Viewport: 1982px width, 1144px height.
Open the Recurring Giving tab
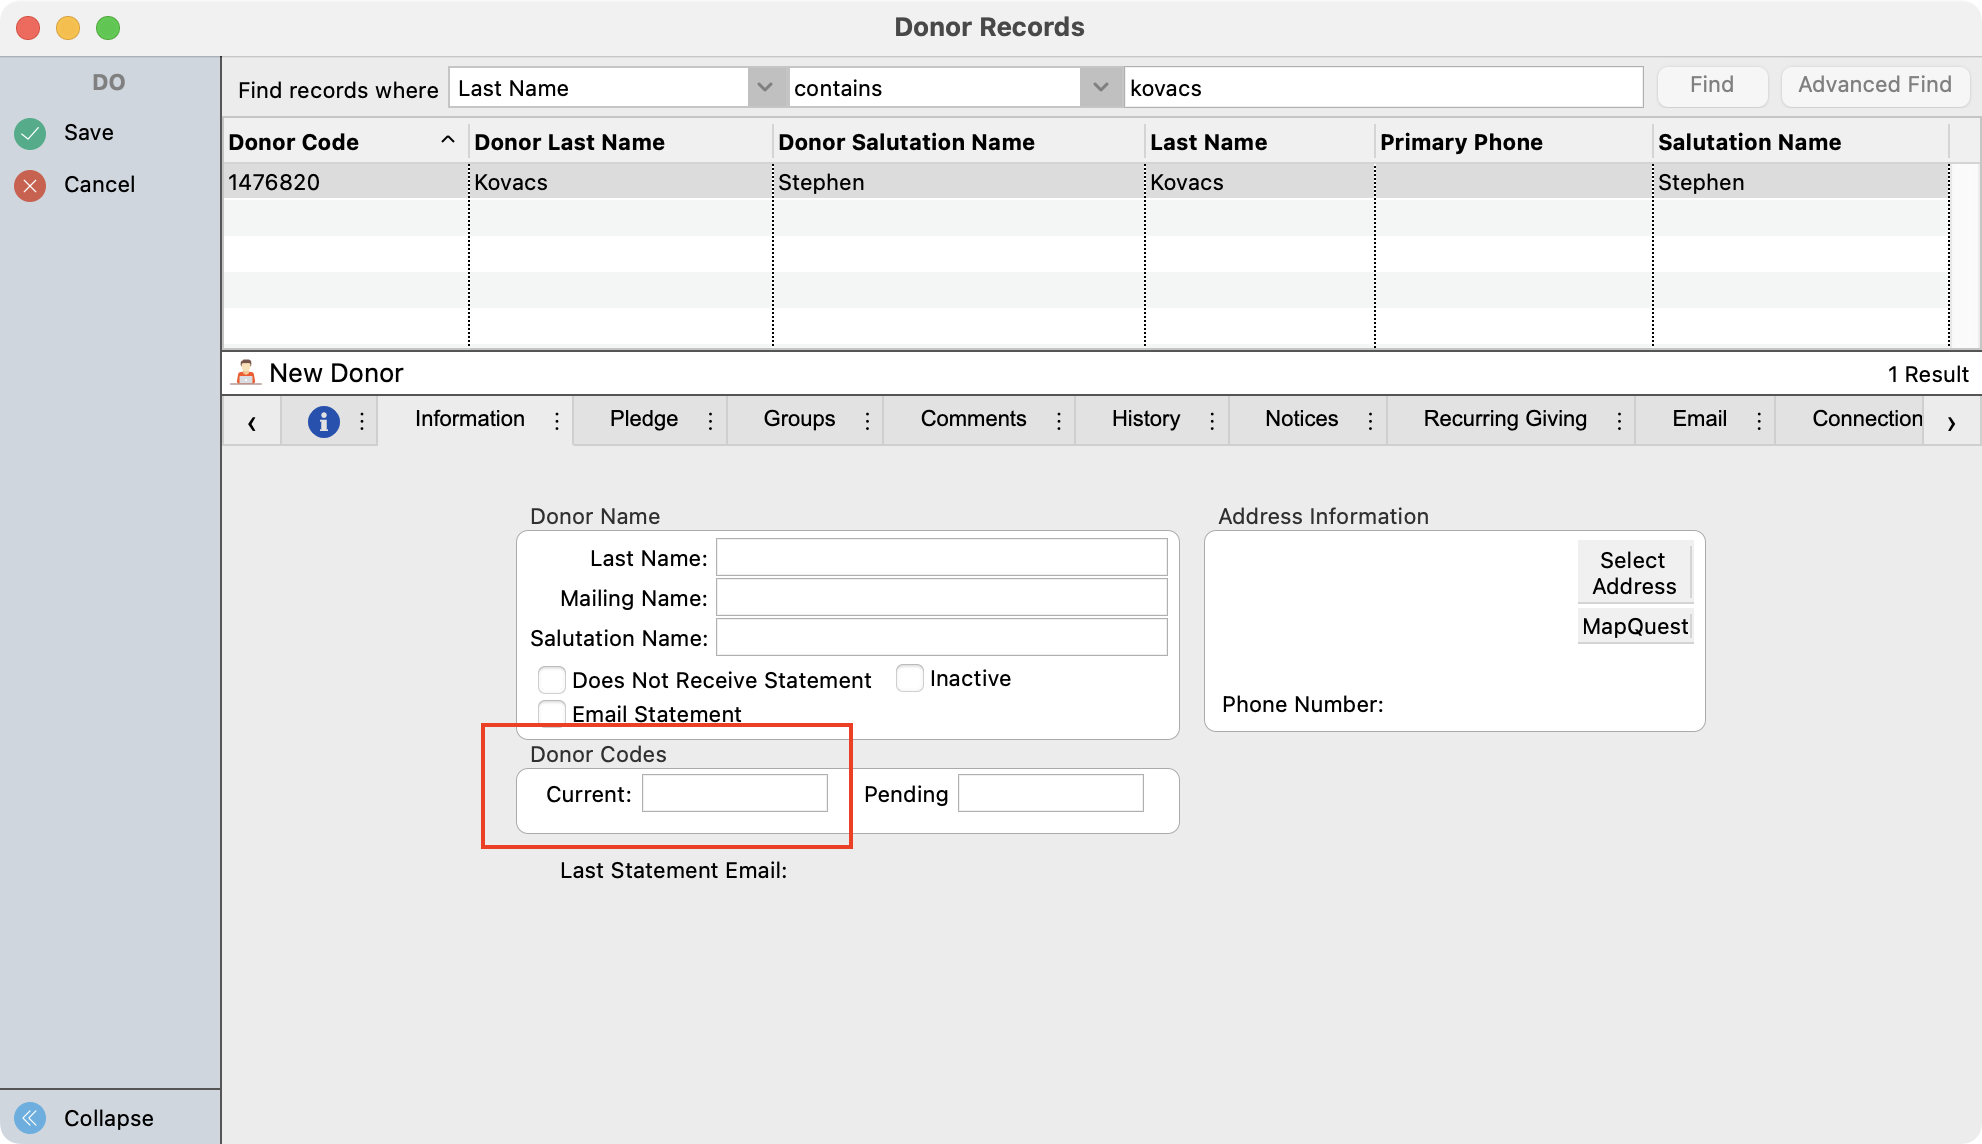tap(1504, 419)
